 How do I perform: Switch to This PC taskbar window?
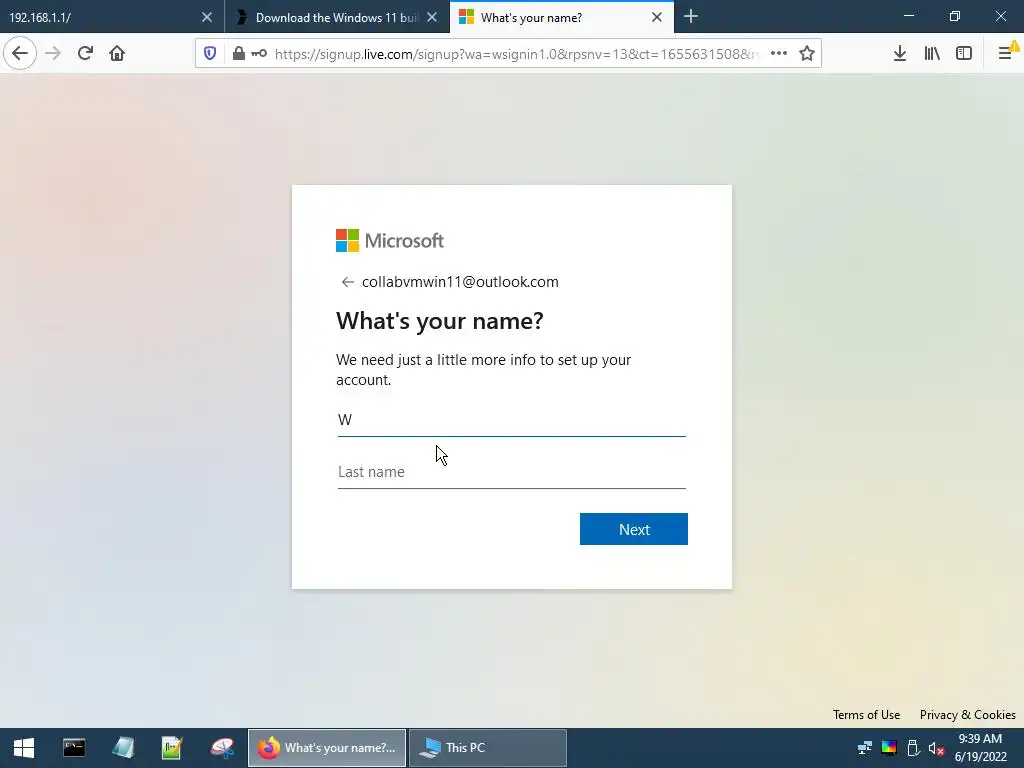(x=487, y=748)
